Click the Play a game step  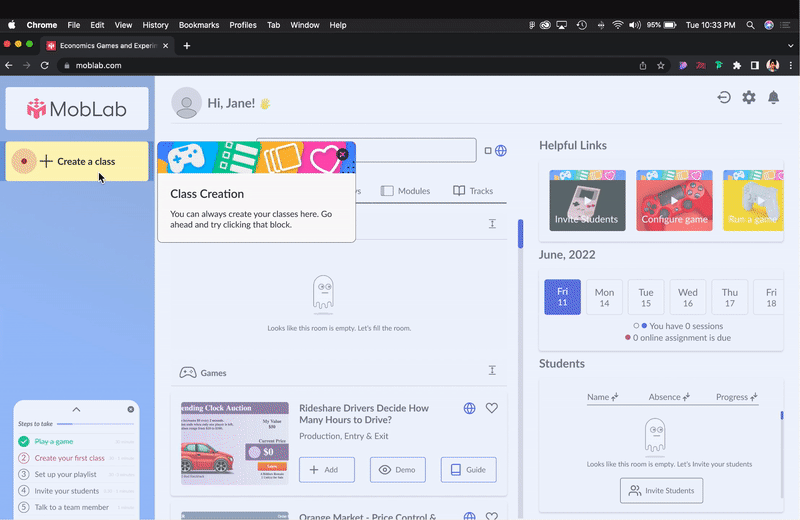54,441
